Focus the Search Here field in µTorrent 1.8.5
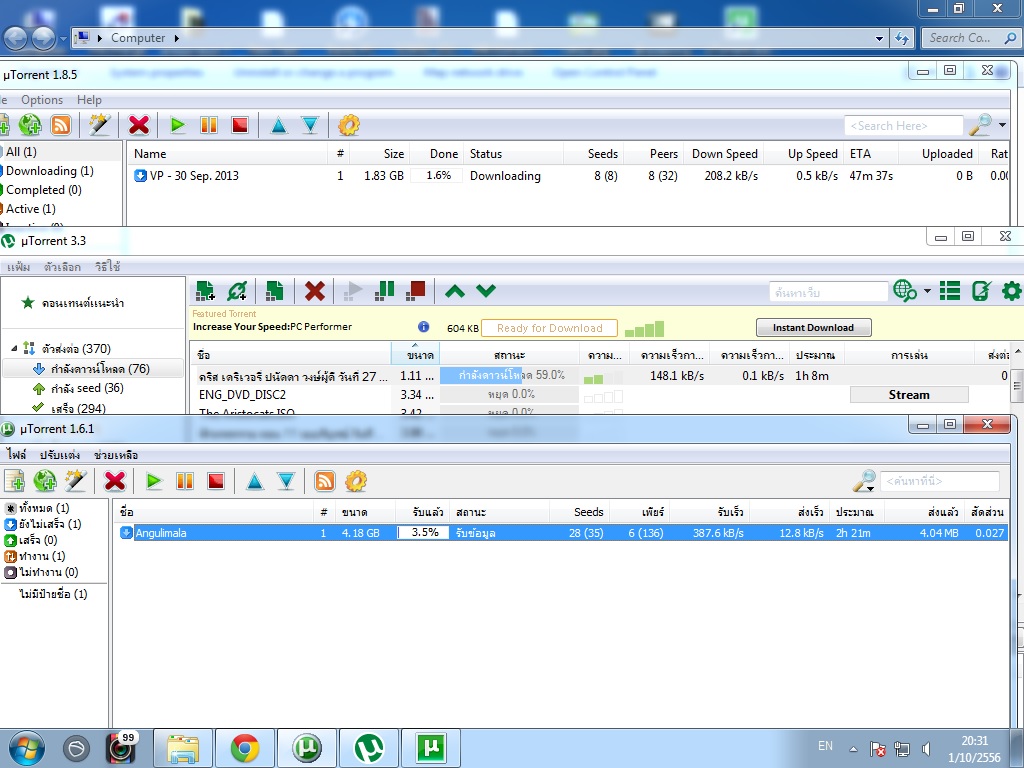Image resolution: width=1024 pixels, height=768 pixels. [903, 125]
